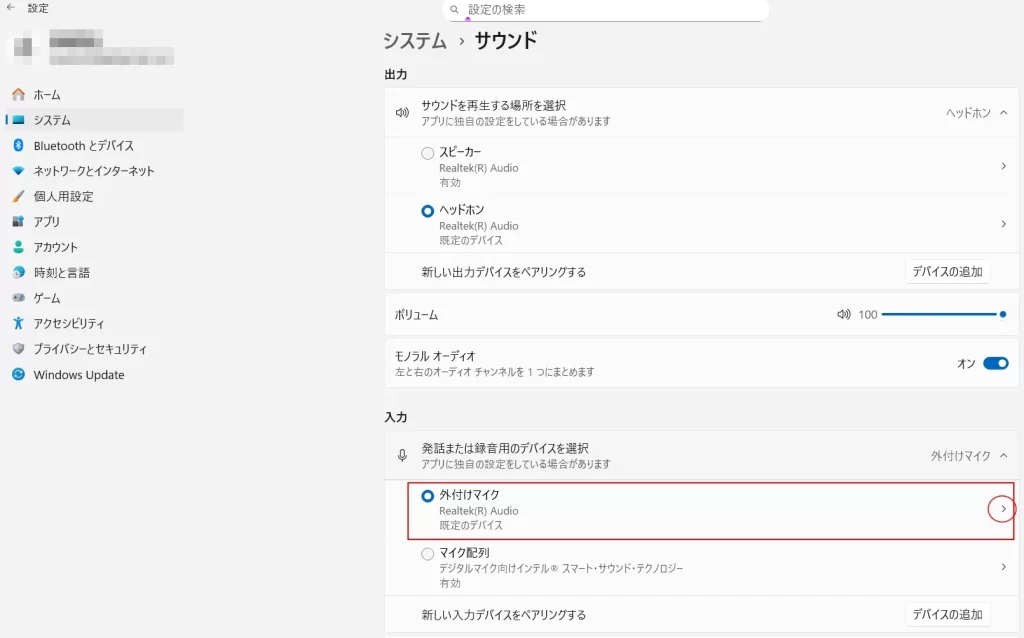This screenshot has height=638, width=1024.
Task: Click the アクセシビリティ person icon
Action: coord(18,323)
